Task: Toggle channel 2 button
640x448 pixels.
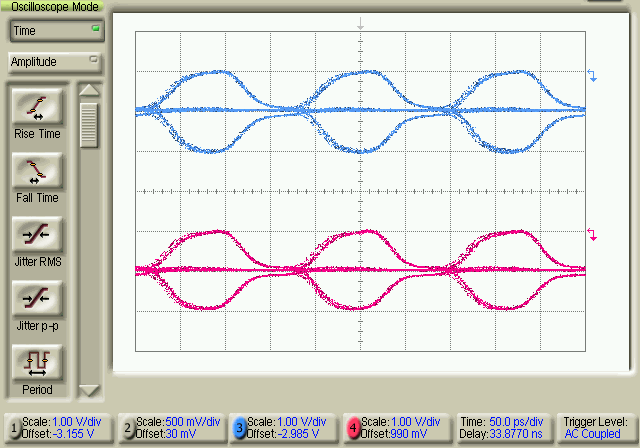Action: point(128,428)
